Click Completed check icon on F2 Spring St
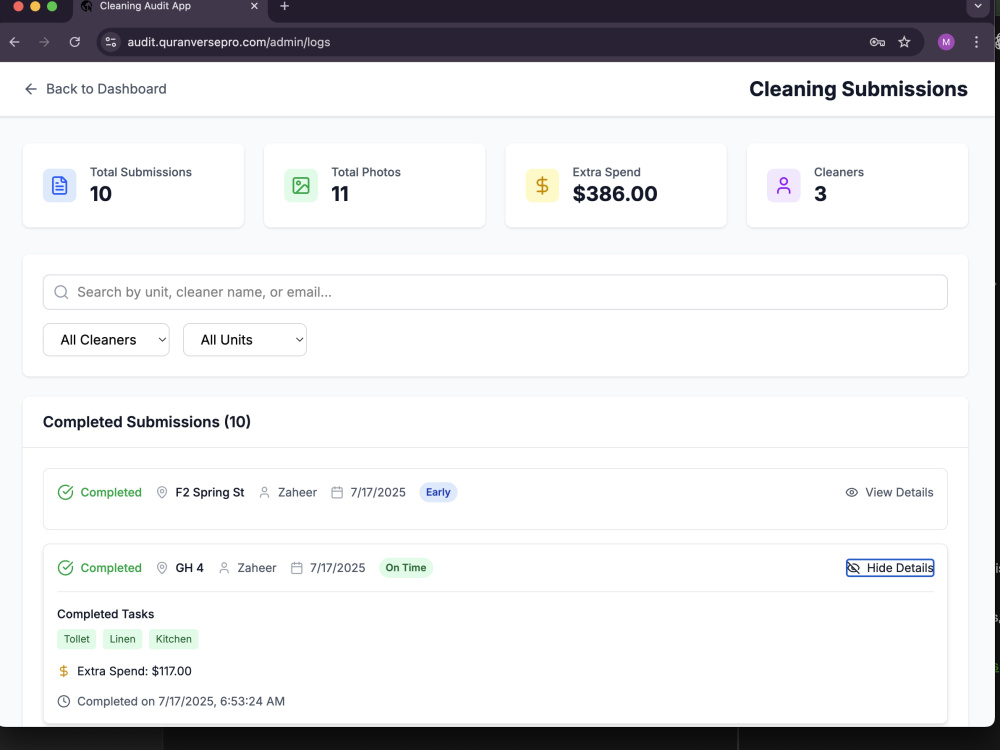This screenshot has height=750, width=1000. 65,492
